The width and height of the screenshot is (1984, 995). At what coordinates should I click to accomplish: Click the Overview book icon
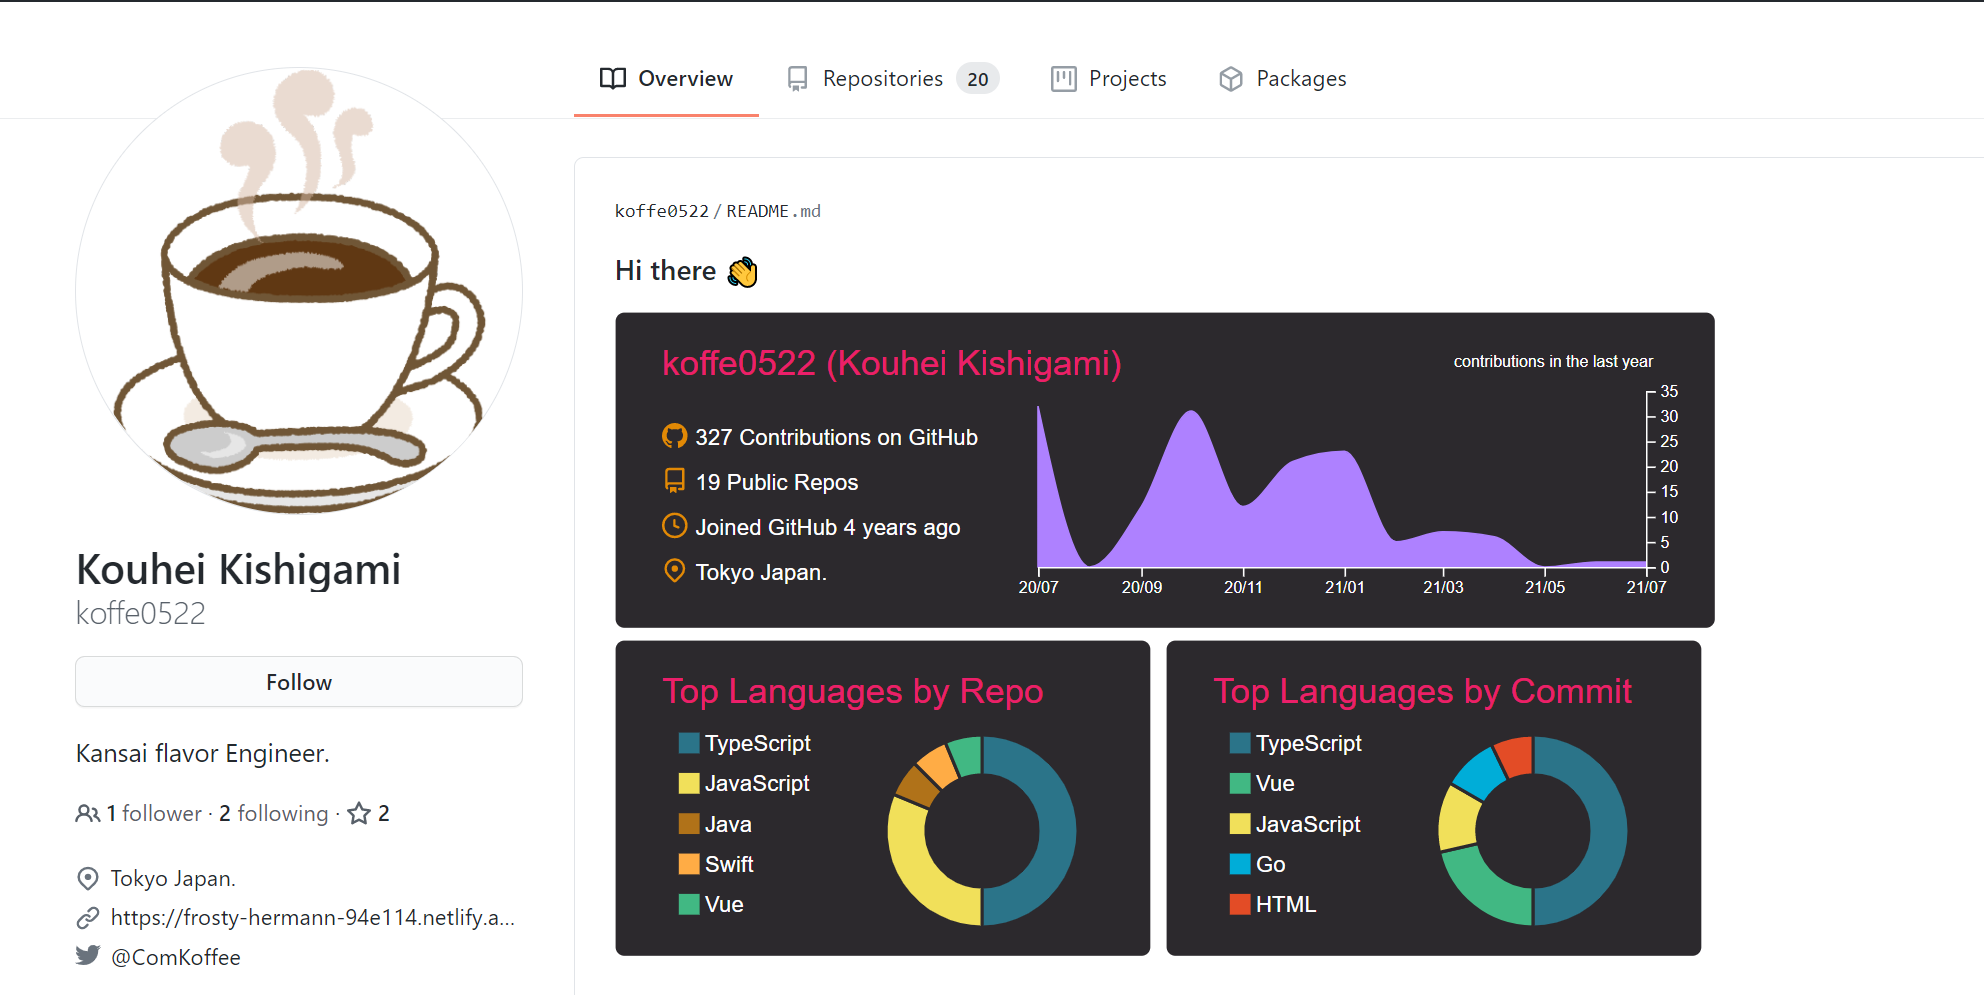[613, 79]
